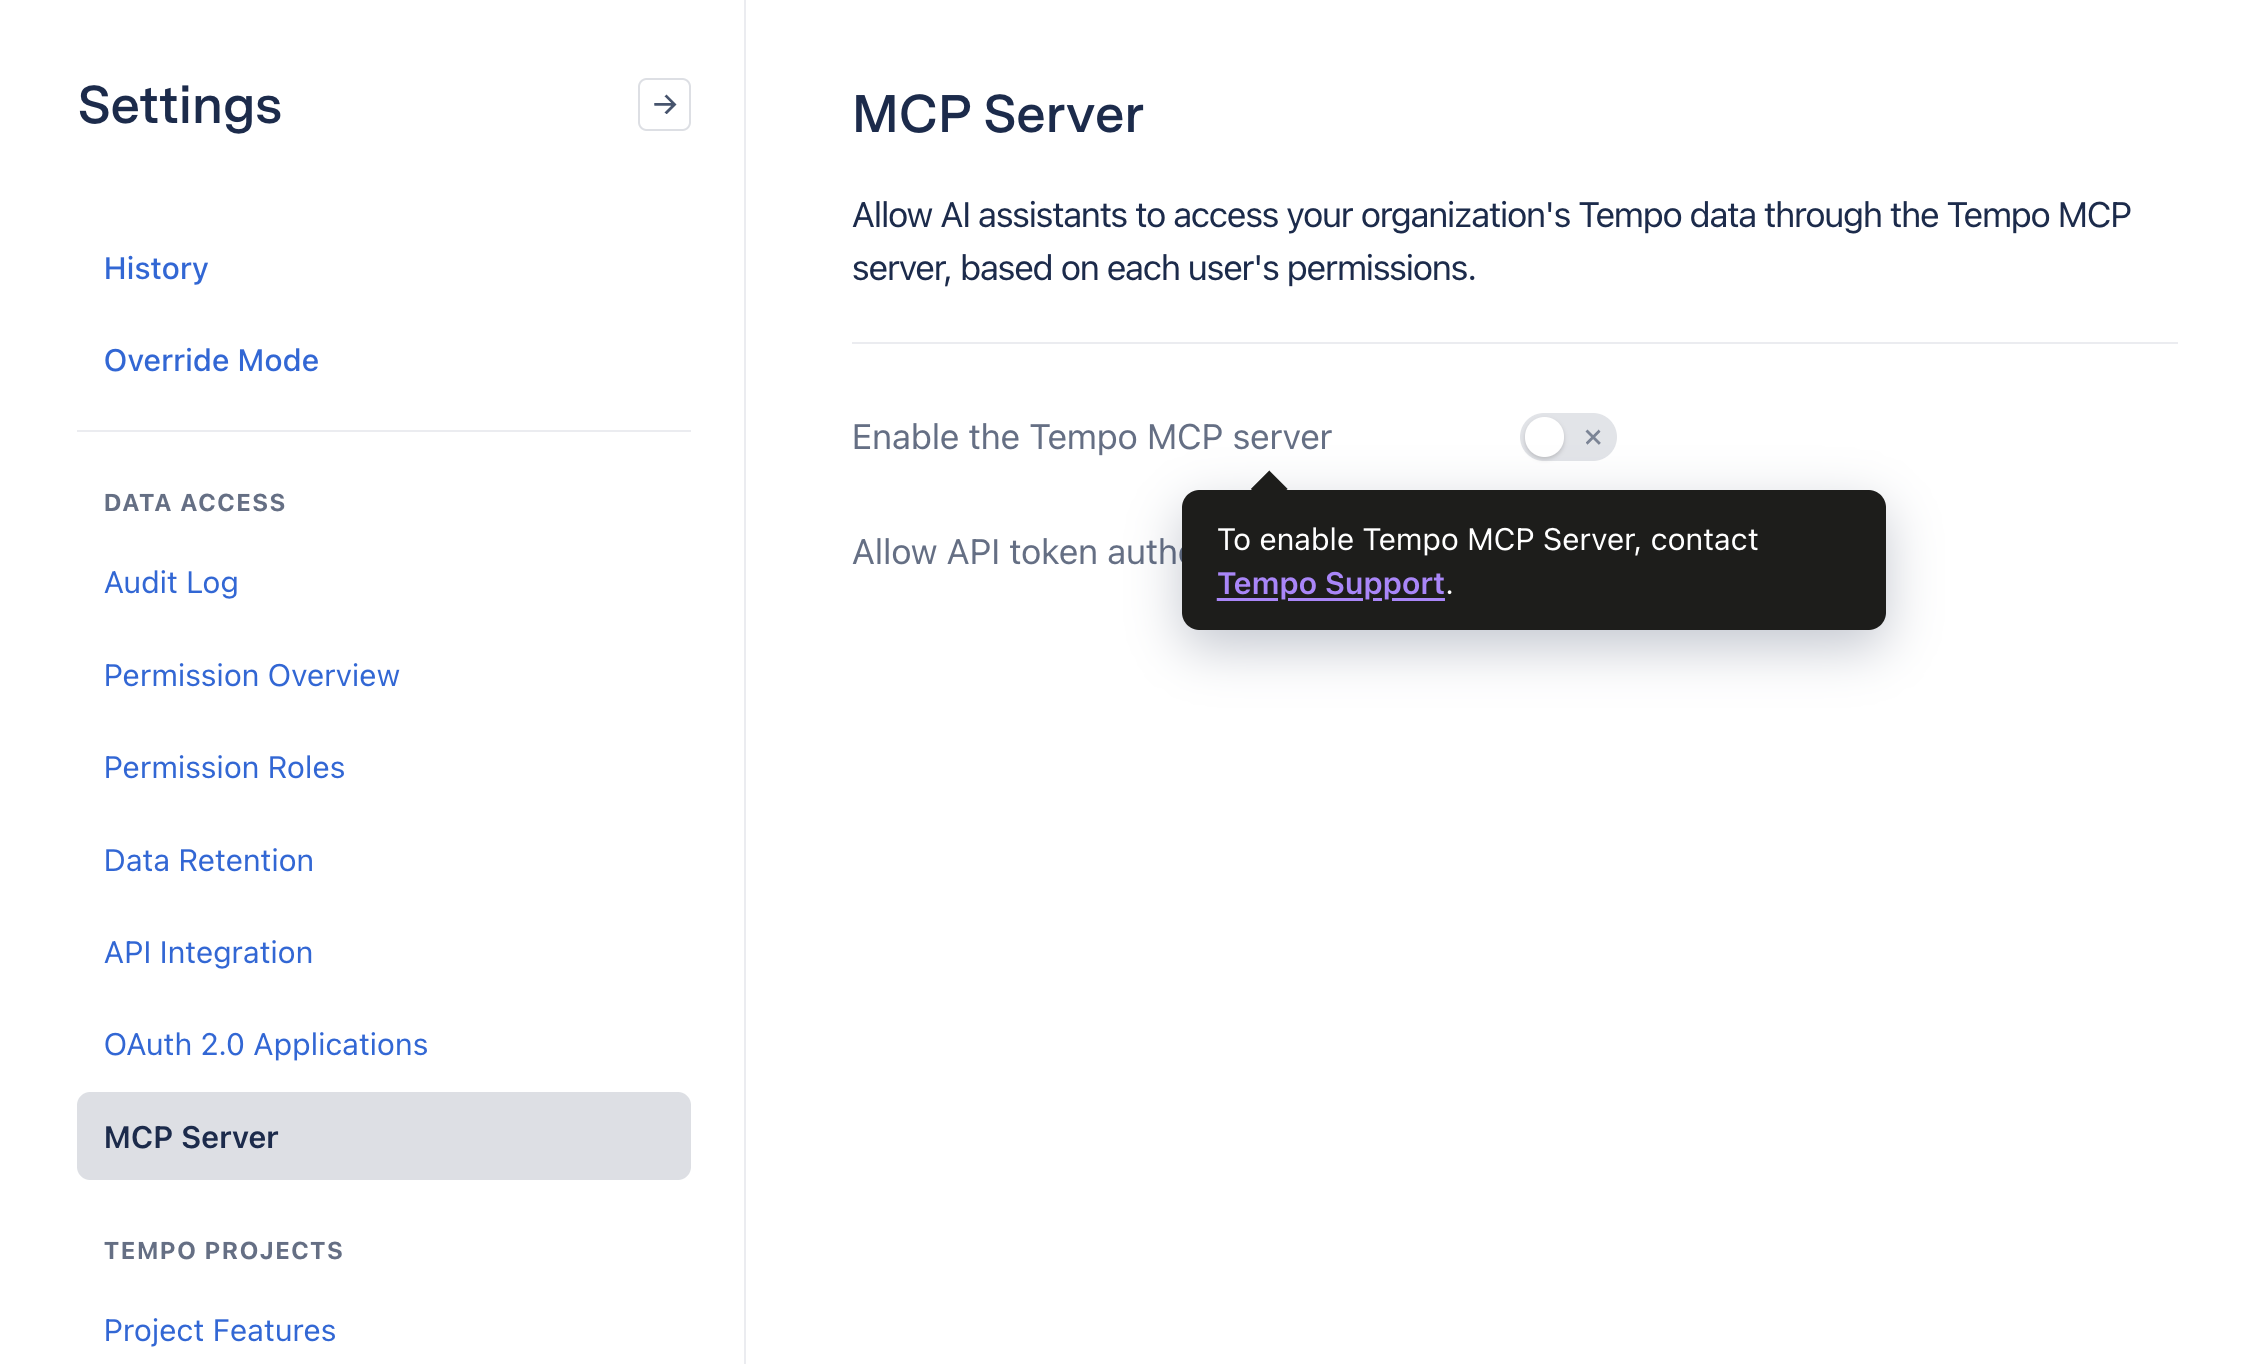
Task: Open the Audit Log page
Action: [x=171, y=582]
